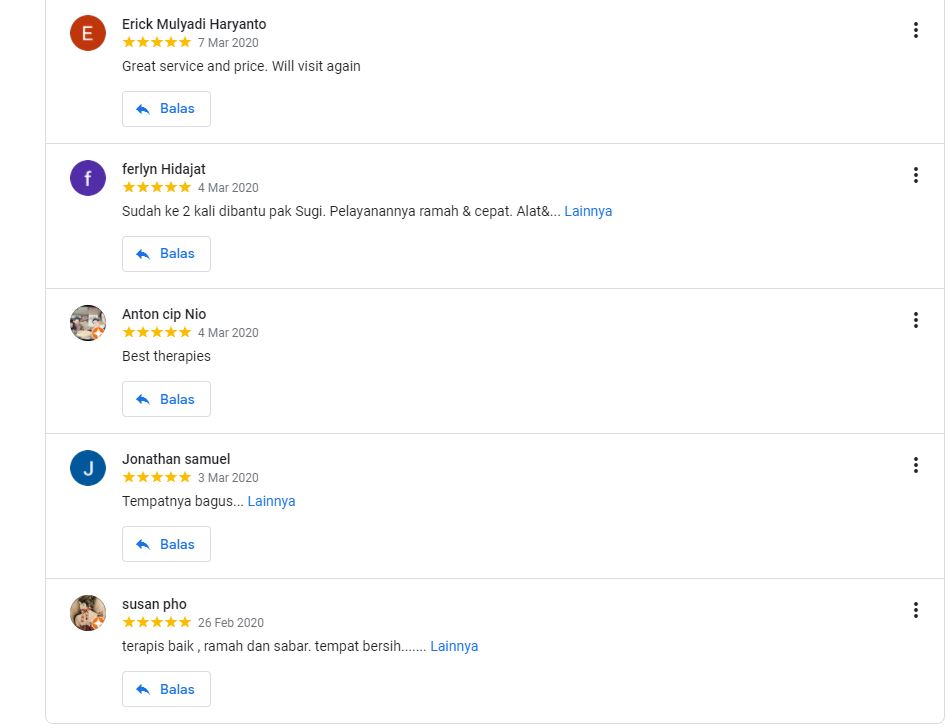Click Anton cip Nio's profile photo
Viewport: 948px width, 728px height.
click(x=88, y=323)
